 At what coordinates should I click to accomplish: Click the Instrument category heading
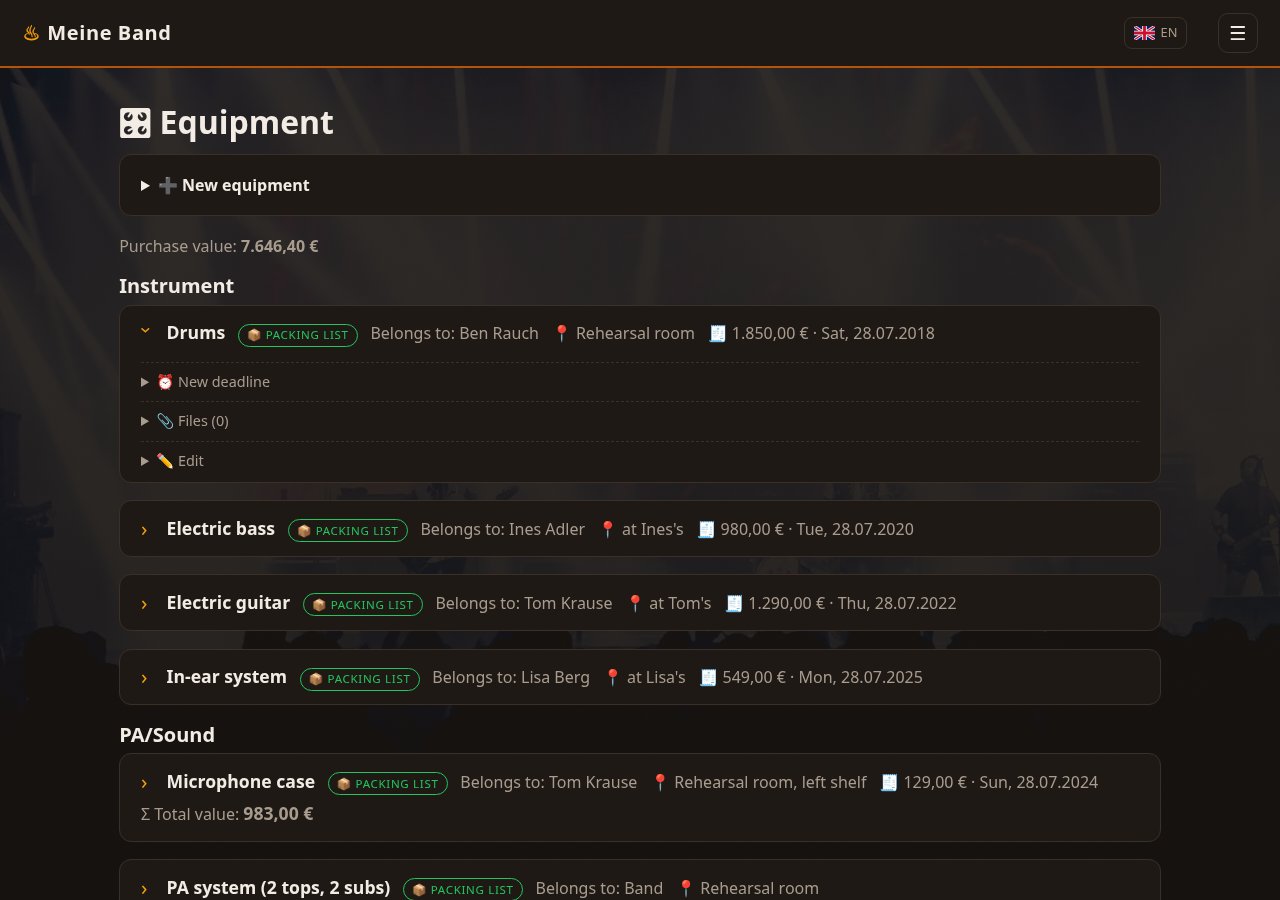[177, 286]
